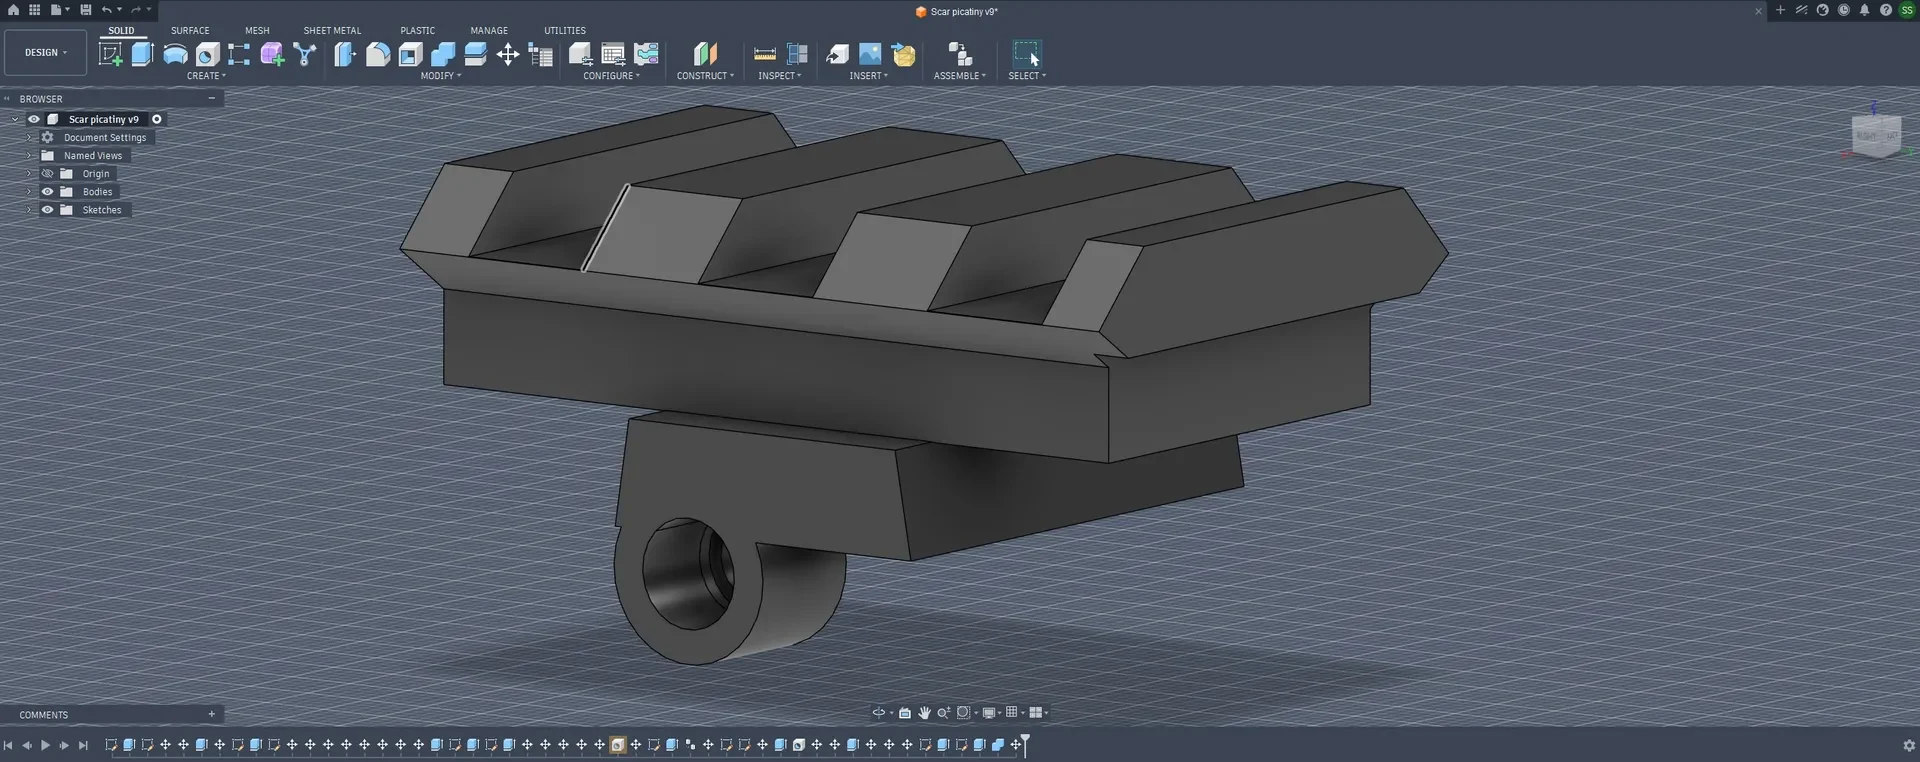This screenshot has height=762, width=1920.
Task: Switch to the SHEET METAL tab
Action: point(332,31)
